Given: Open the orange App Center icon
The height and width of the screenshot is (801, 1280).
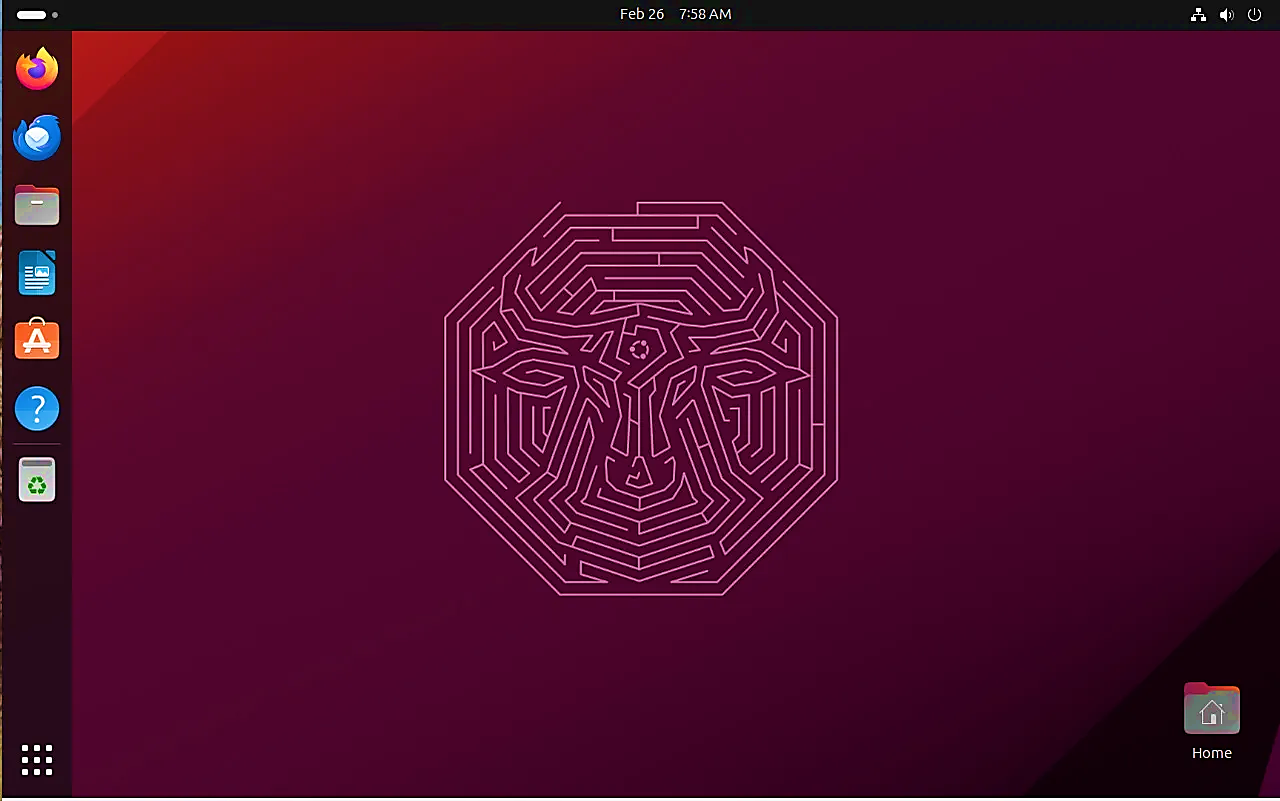Looking at the screenshot, I should [x=37, y=341].
